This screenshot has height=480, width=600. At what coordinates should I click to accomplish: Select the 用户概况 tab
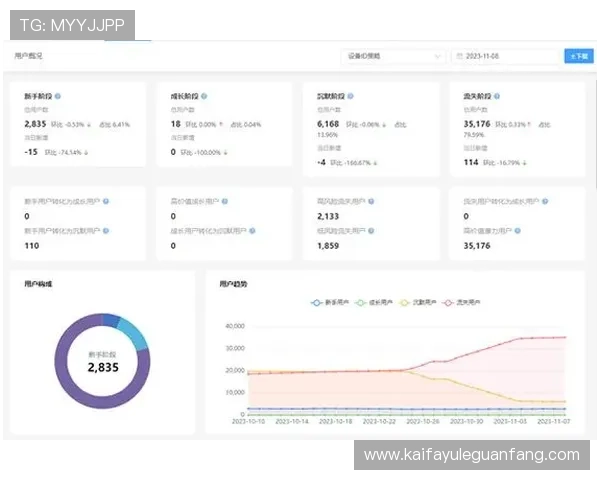29,57
